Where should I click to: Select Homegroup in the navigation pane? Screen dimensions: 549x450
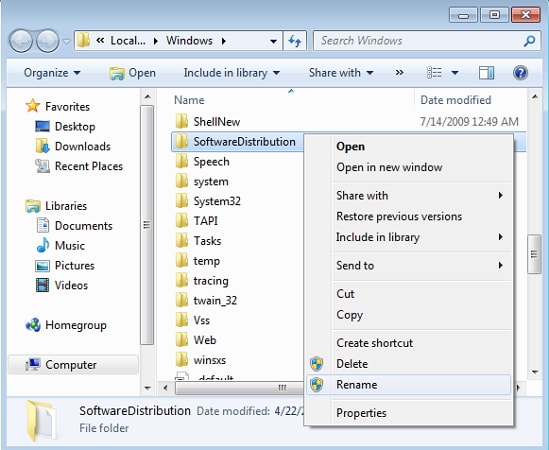click(x=66, y=325)
